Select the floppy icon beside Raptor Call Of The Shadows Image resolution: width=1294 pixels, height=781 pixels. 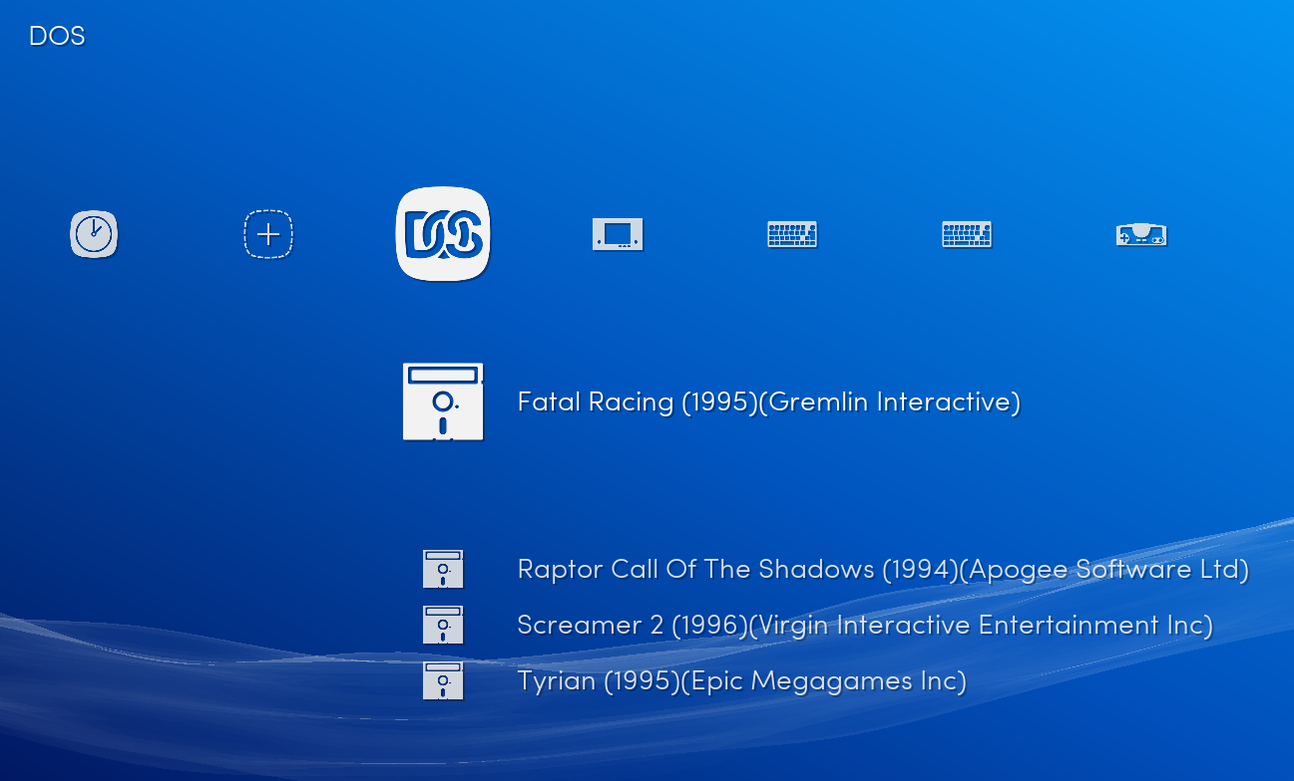(x=443, y=568)
